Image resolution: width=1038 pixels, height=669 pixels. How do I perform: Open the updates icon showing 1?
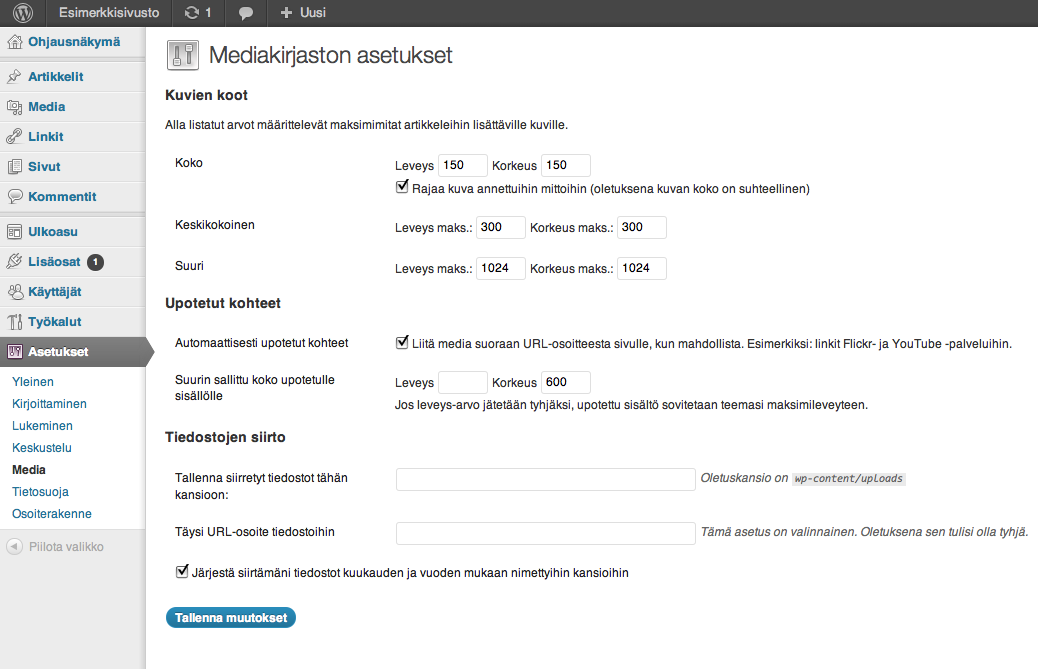coord(198,13)
